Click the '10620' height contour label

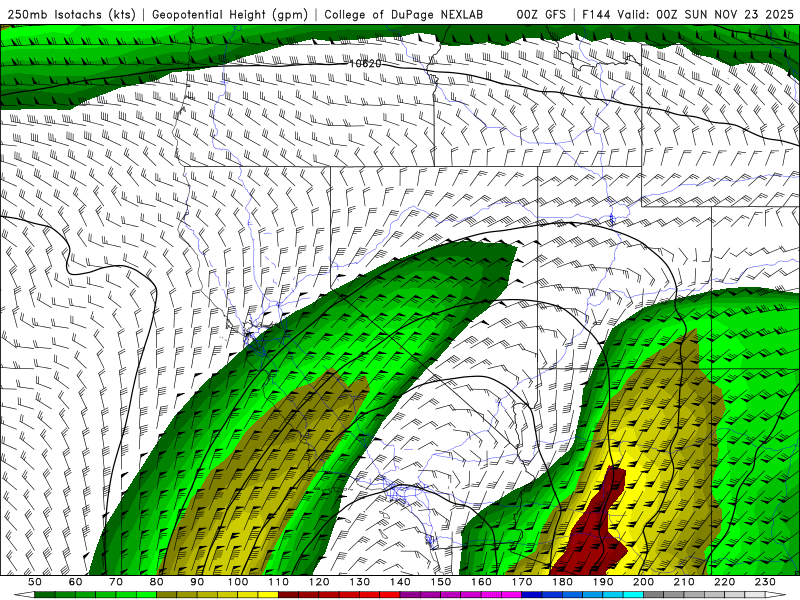click(x=365, y=64)
